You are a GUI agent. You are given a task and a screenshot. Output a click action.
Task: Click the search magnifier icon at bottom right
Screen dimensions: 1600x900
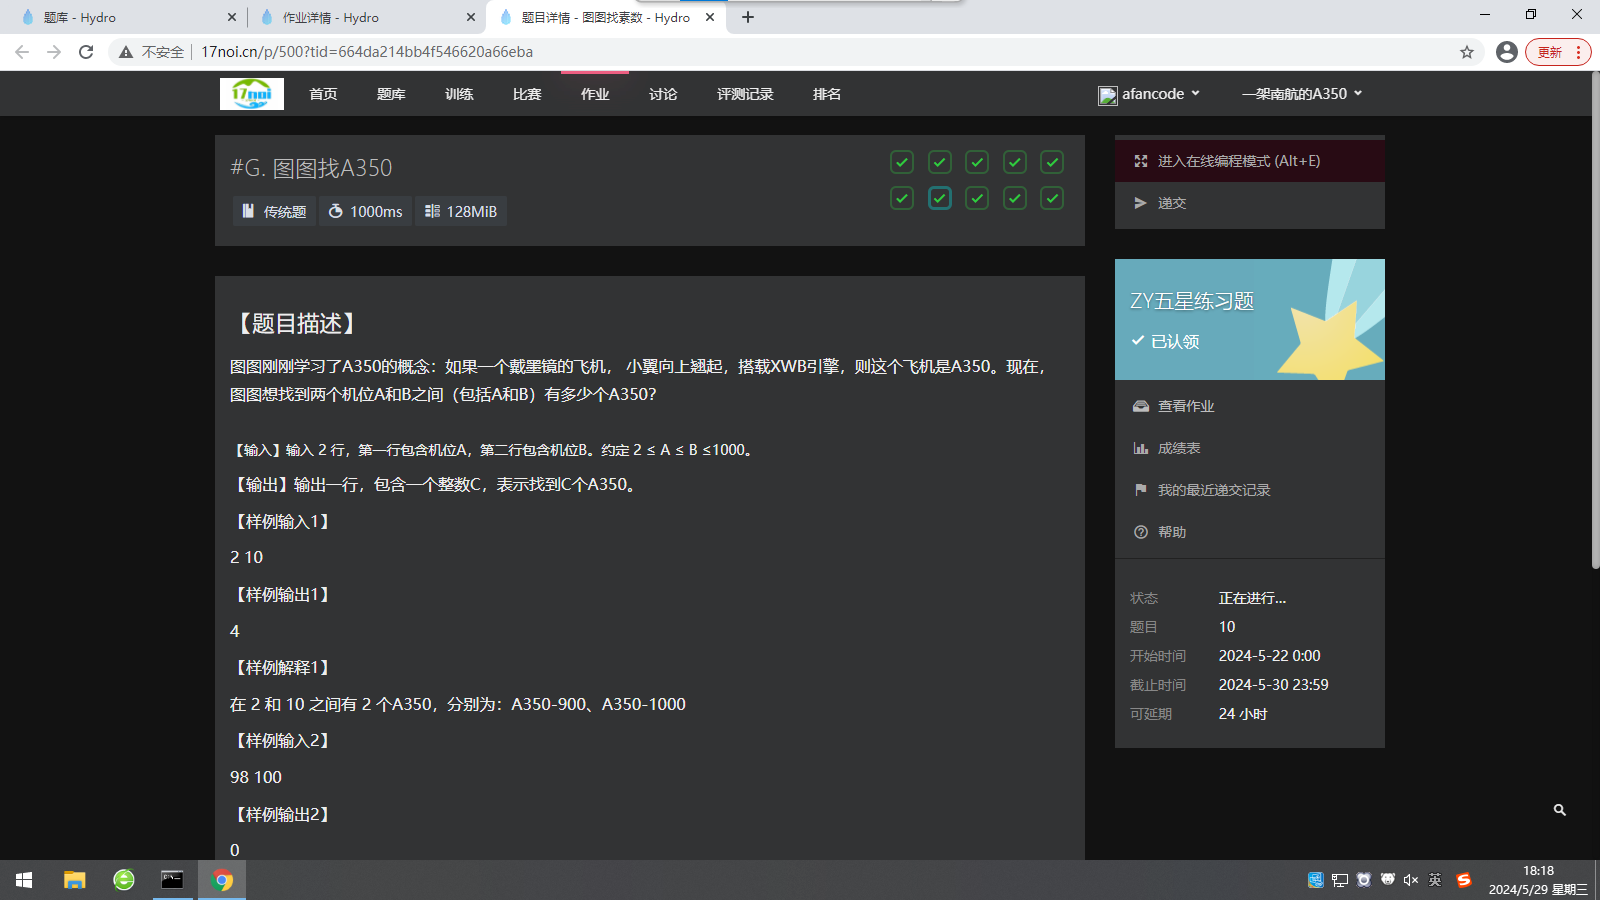(1560, 810)
